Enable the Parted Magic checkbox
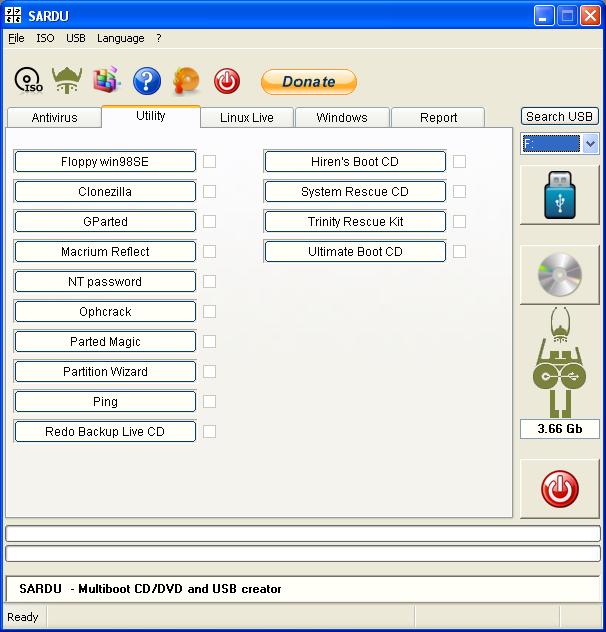The width and height of the screenshot is (606, 632). pyautogui.click(x=209, y=341)
